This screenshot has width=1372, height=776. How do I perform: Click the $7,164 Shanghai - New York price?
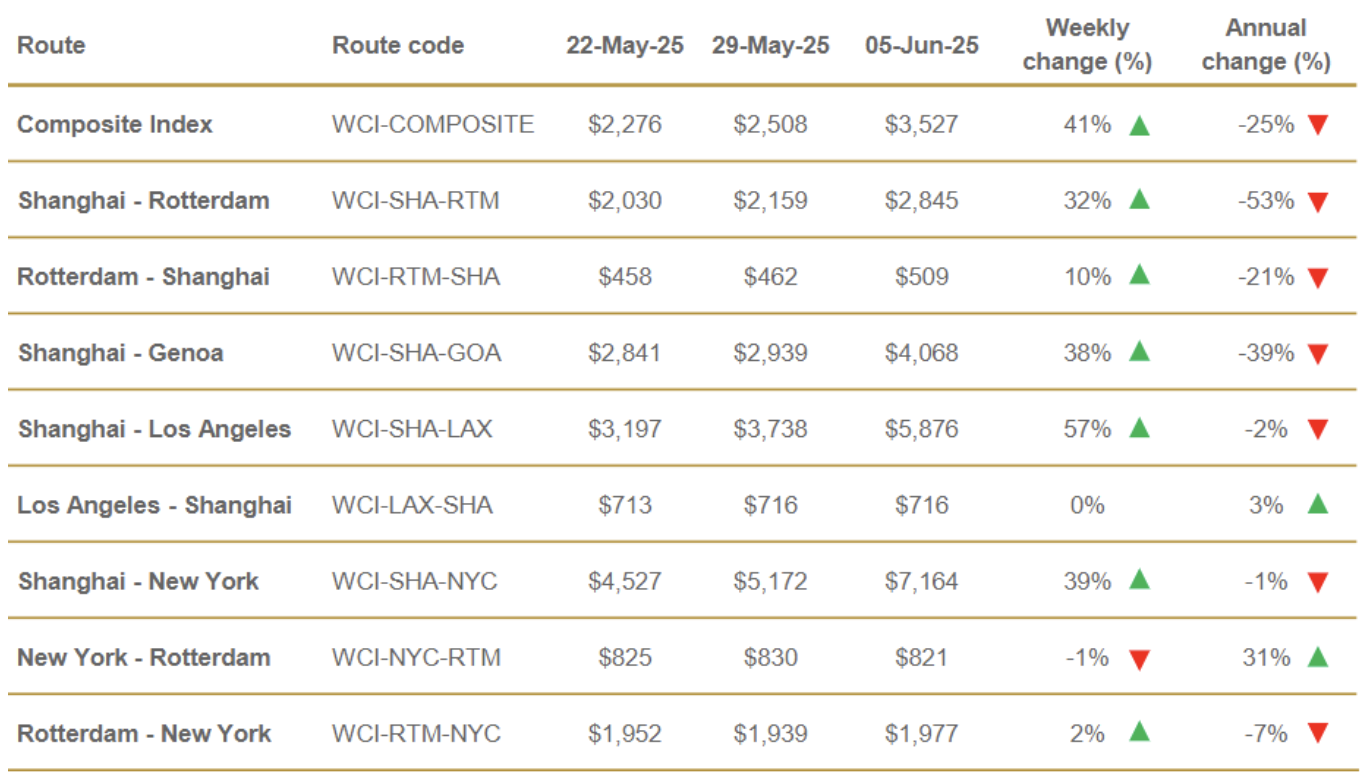pyautogui.click(x=921, y=581)
